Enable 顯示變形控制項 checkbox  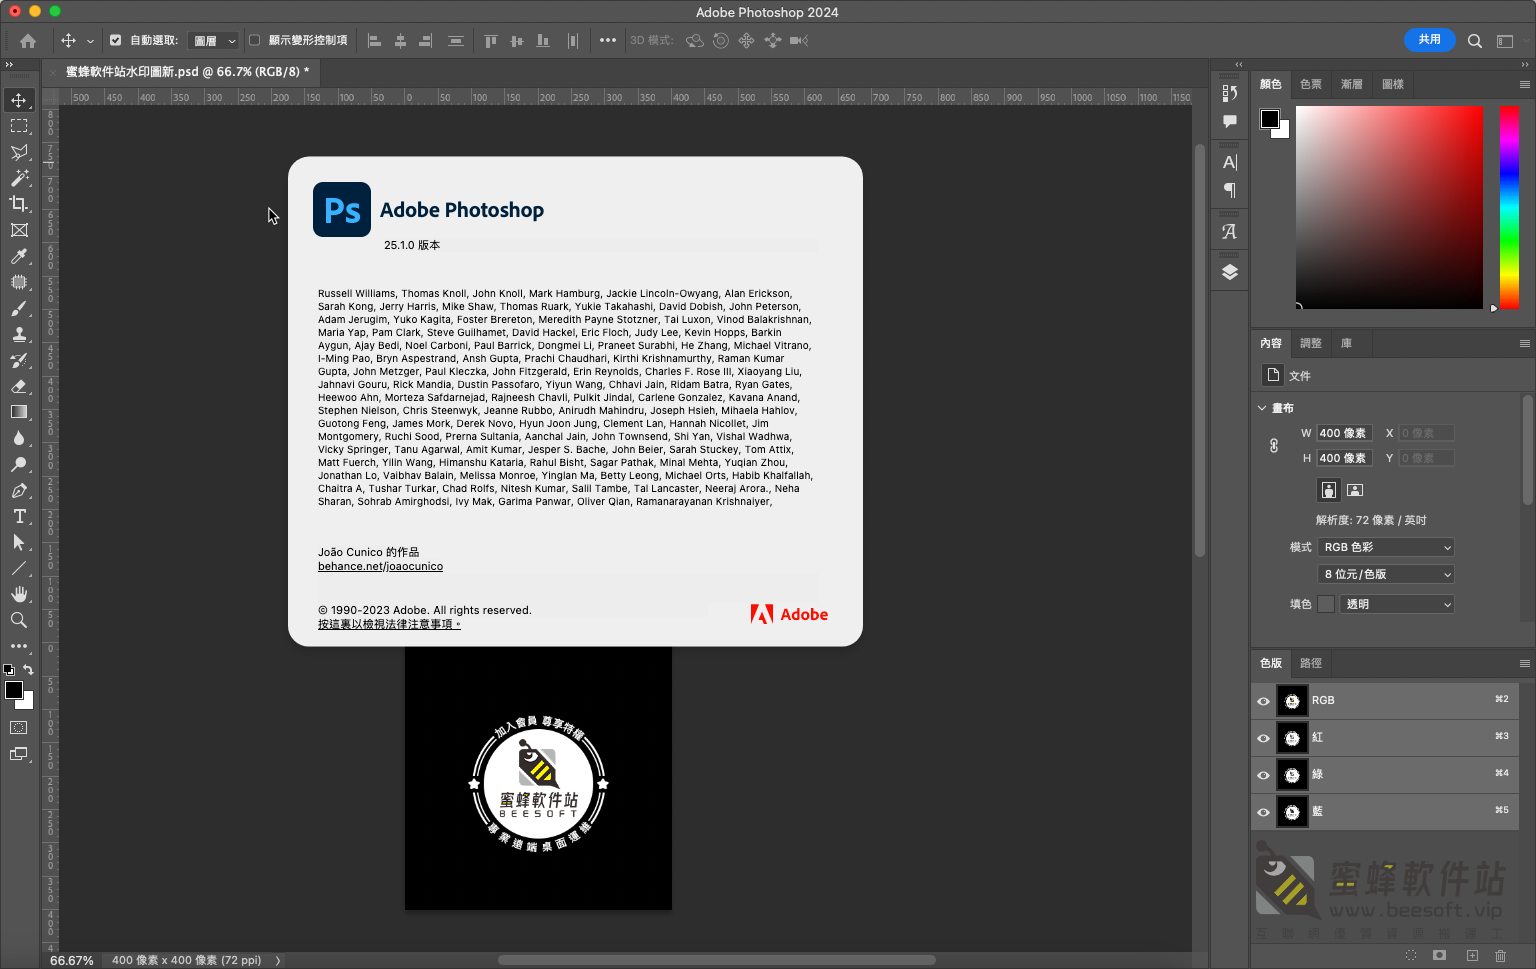(x=254, y=40)
